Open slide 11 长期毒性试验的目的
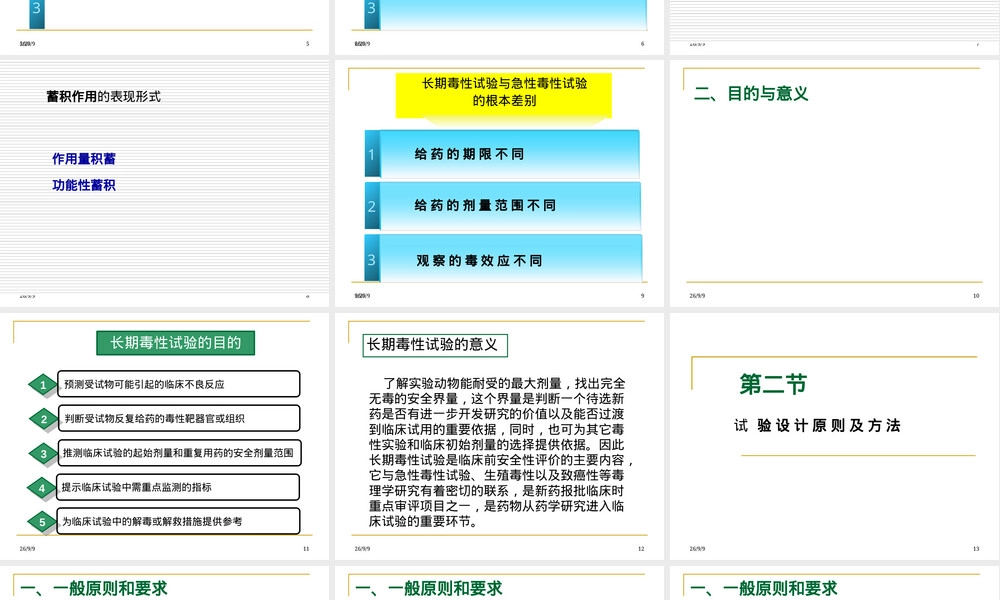Screen dimensions: 1000x600 (165, 435)
